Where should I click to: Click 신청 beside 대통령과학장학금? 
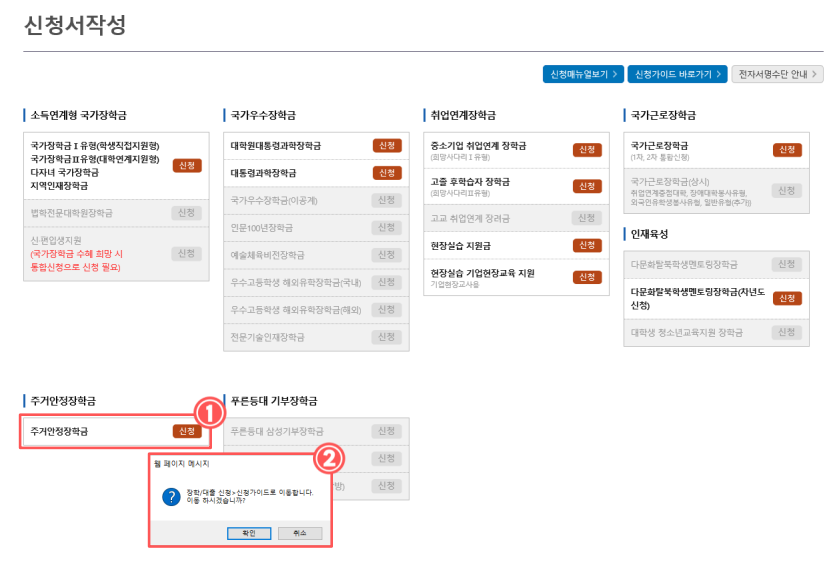[387, 173]
